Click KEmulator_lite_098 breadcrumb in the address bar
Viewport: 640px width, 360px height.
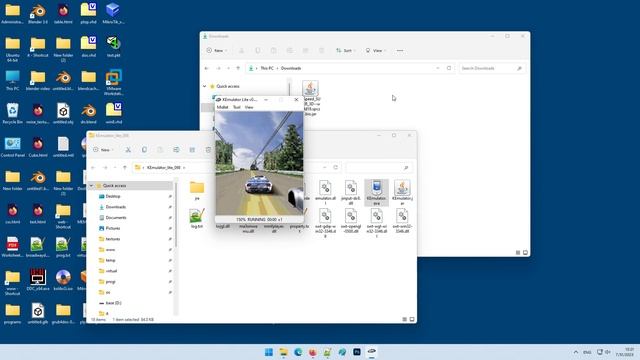coord(163,168)
